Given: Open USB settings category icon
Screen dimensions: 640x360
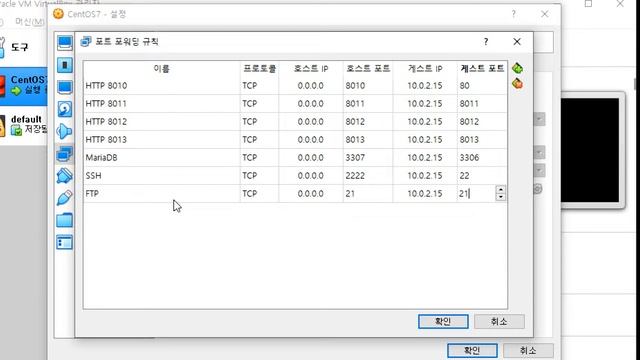Looking at the screenshot, I should point(64,198).
